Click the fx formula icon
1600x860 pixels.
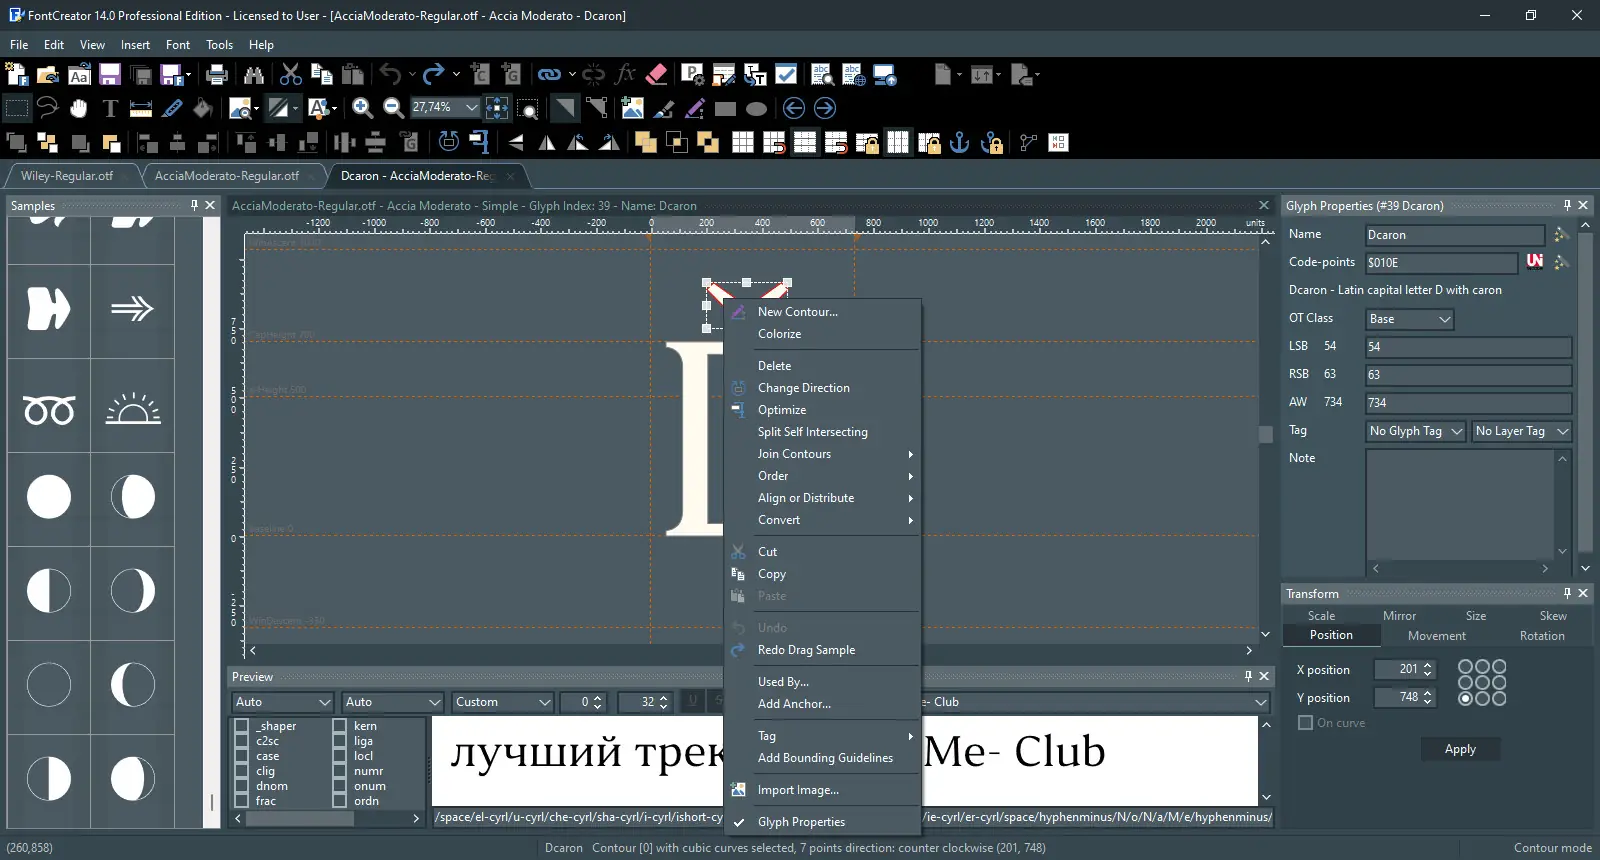tap(625, 74)
